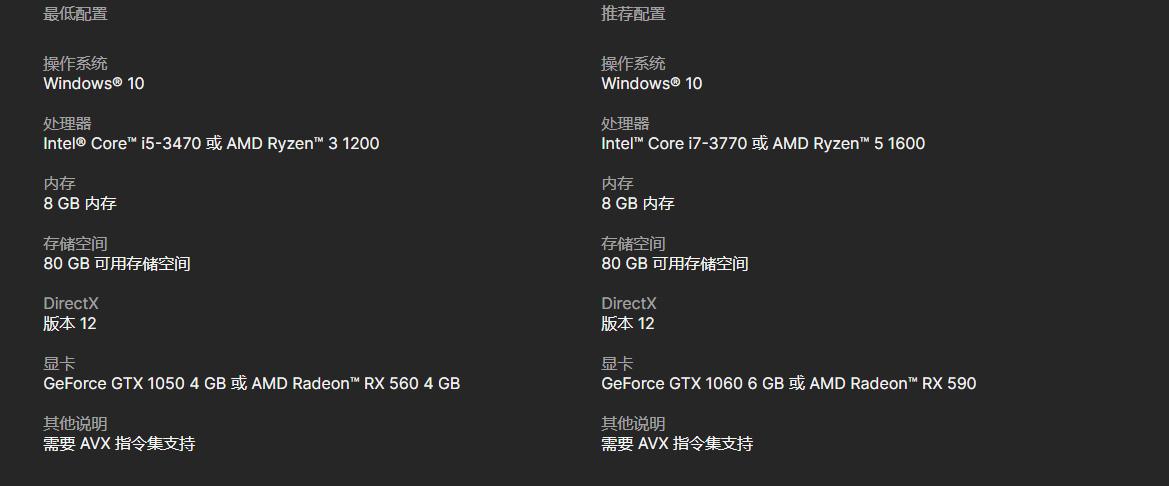Click the minimum 8 GB 内存 value

pos(80,203)
